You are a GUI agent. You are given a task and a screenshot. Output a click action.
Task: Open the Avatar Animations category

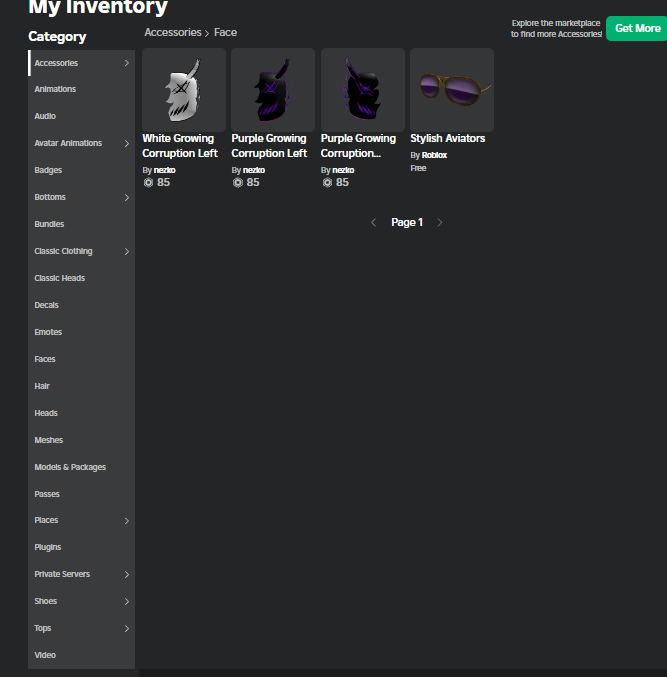click(x=82, y=143)
